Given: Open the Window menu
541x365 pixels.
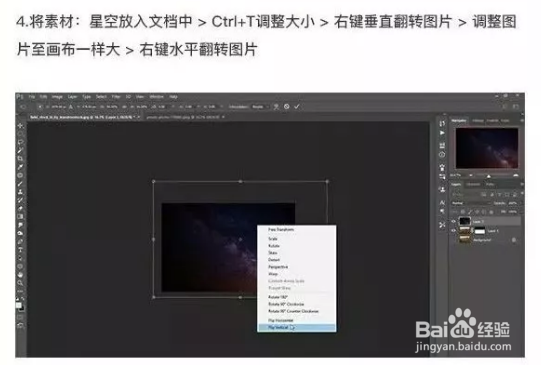Looking at the screenshot, I should pos(157,97).
